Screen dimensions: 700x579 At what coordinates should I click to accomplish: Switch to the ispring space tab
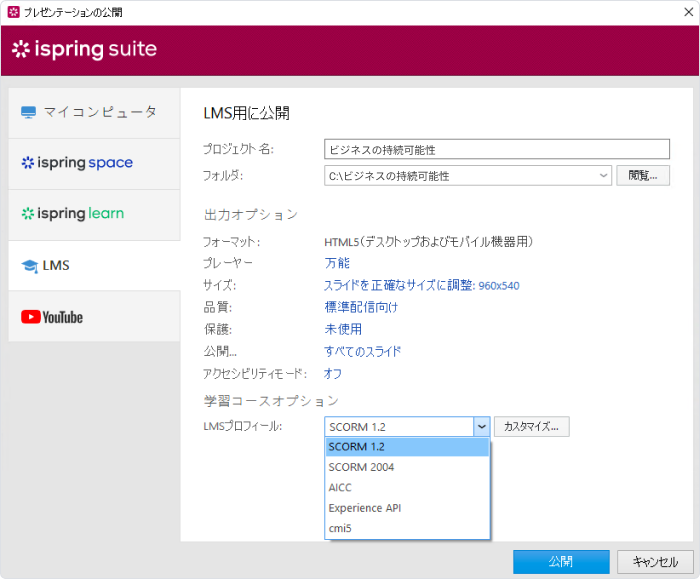click(94, 163)
